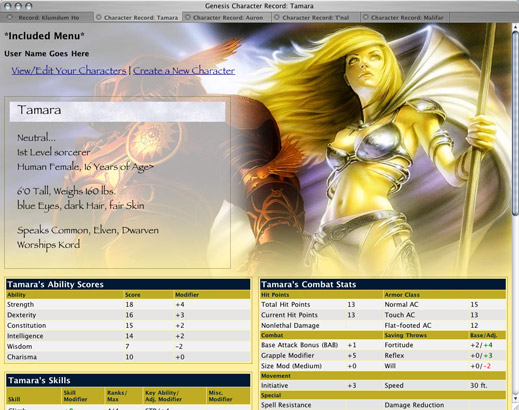519x410 pixels.
Task: Click the circle icon on Auron tab
Action: click(188, 17)
